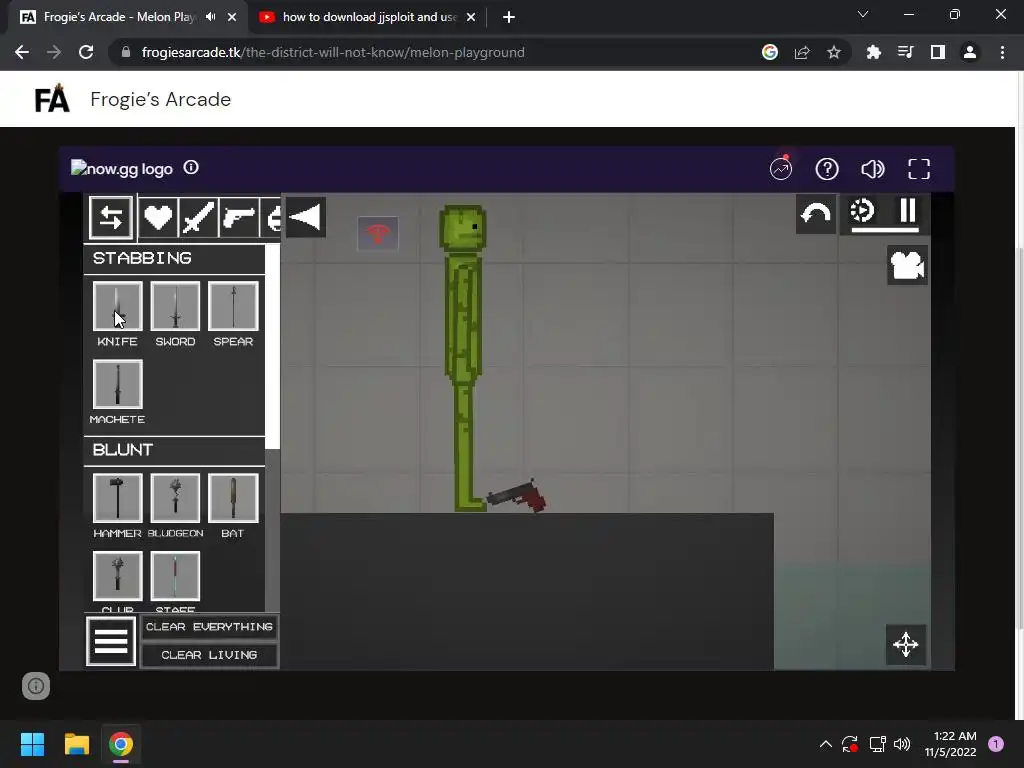The width and height of the screenshot is (1024, 768).
Task: Click the melon character's head
Action: [x=463, y=228]
